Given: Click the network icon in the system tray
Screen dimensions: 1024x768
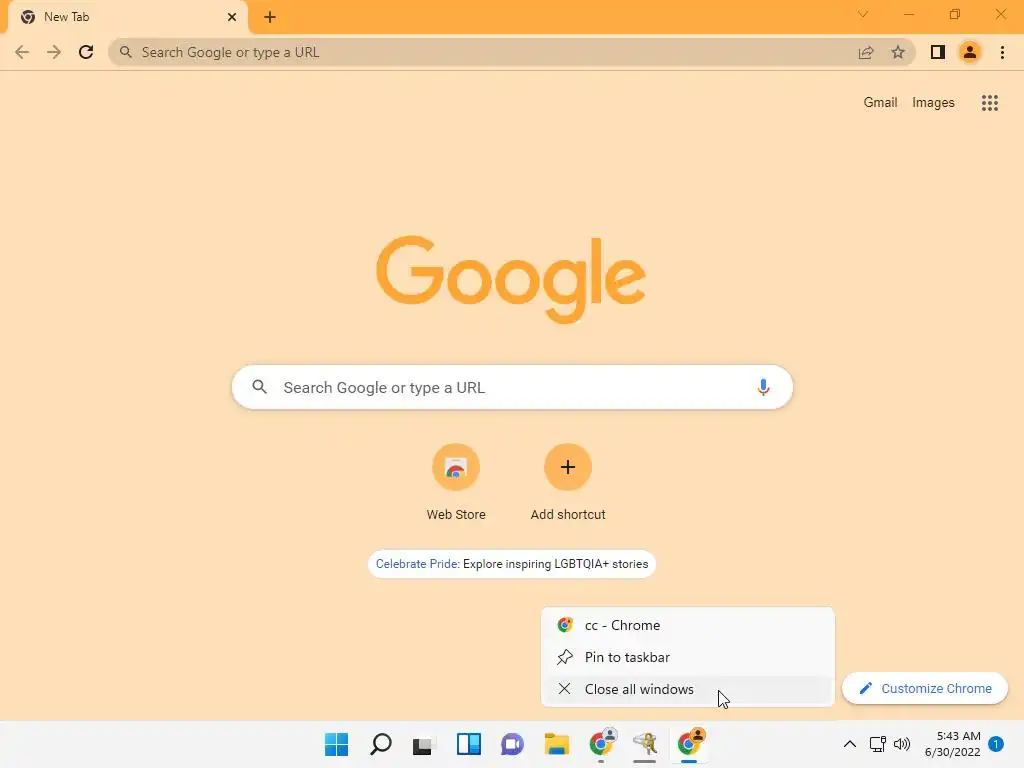Looking at the screenshot, I should coord(877,744).
